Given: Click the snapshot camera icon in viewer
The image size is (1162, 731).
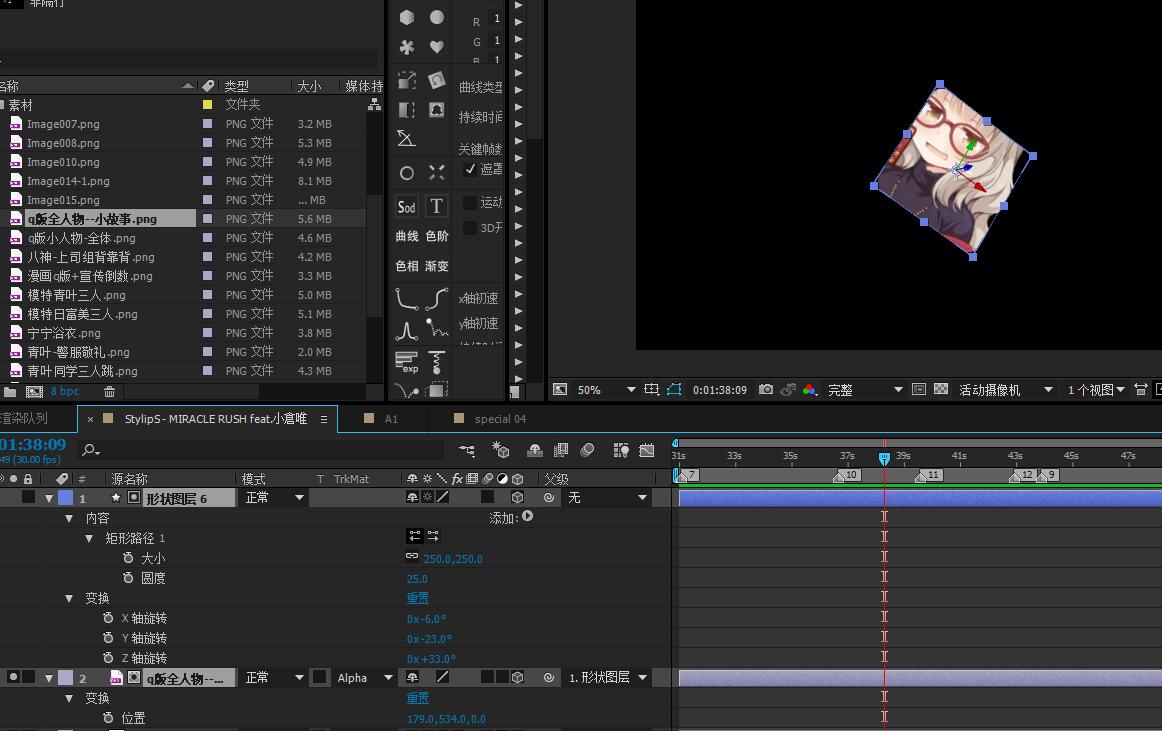Looking at the screenshot, I should pyautogui.click(x=766, y=390).
